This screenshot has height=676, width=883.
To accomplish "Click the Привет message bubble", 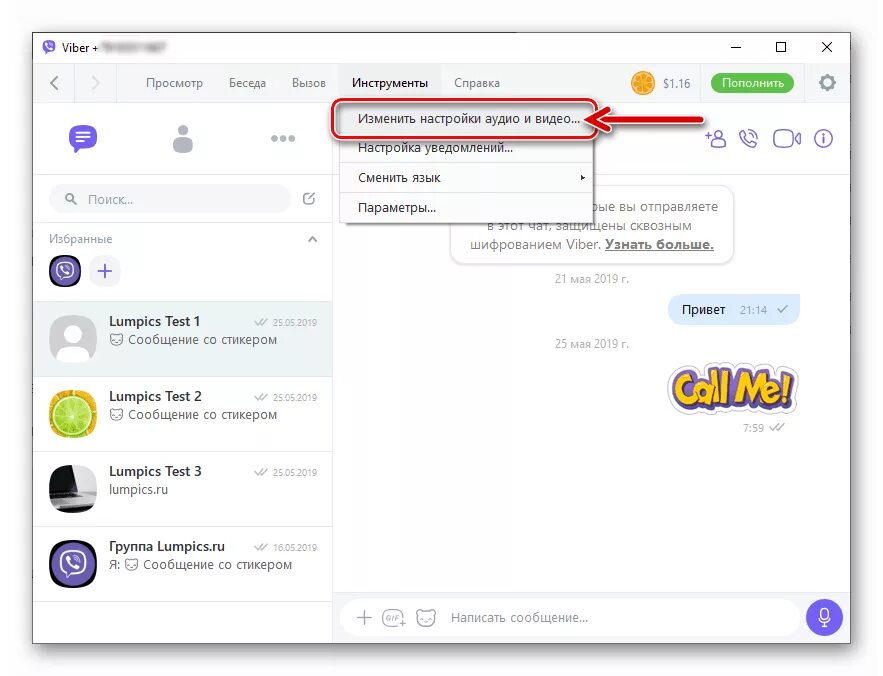I will [734, 309].
